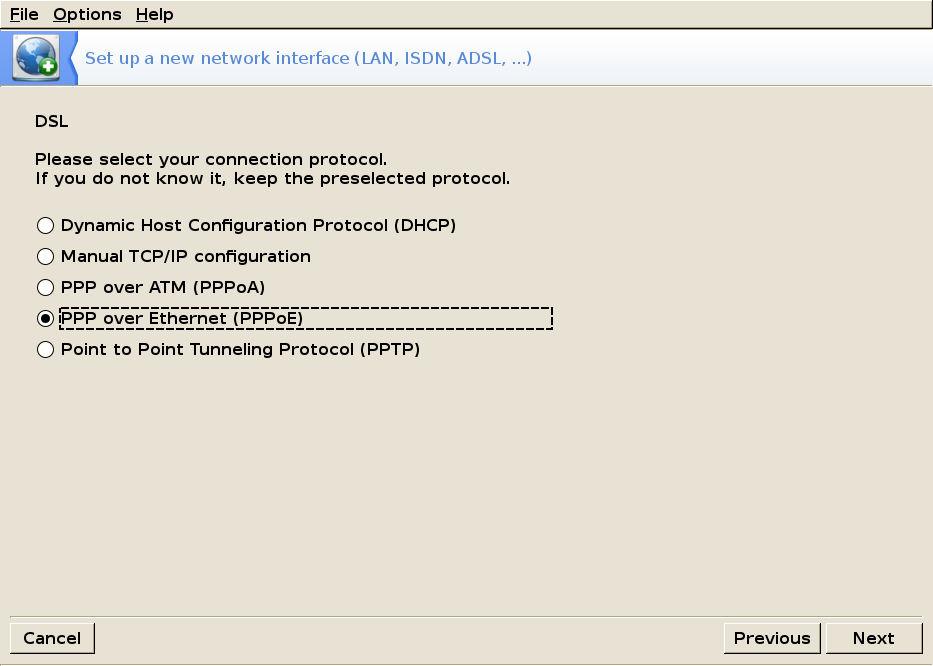Screen dimensions: 933x666
Task: Open the Help menu
Action: (155, 14)
